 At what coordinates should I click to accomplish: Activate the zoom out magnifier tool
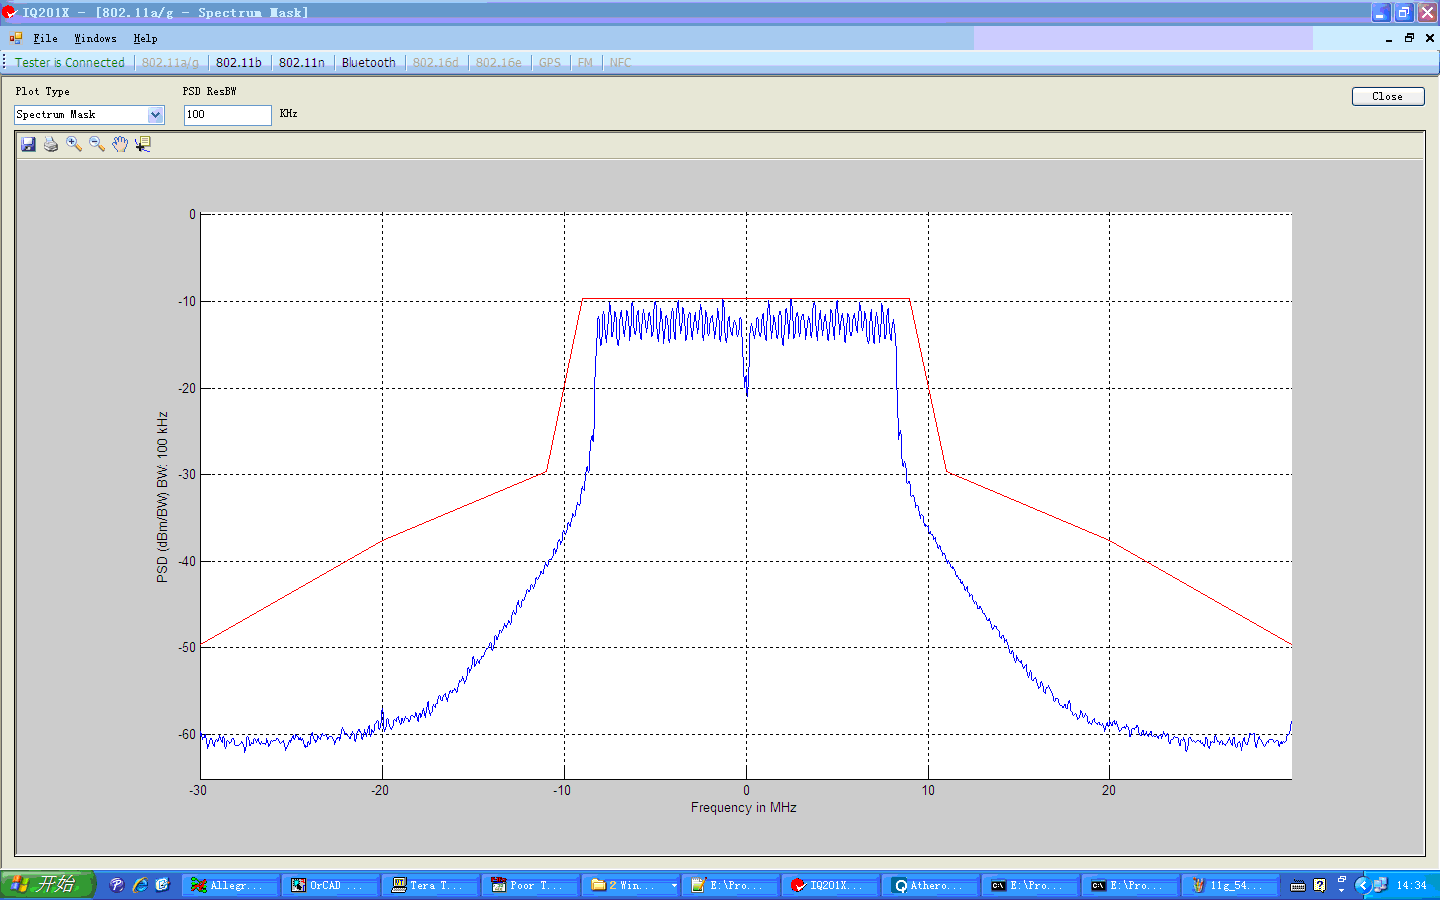pyautogui.click(x=97, y=144)
